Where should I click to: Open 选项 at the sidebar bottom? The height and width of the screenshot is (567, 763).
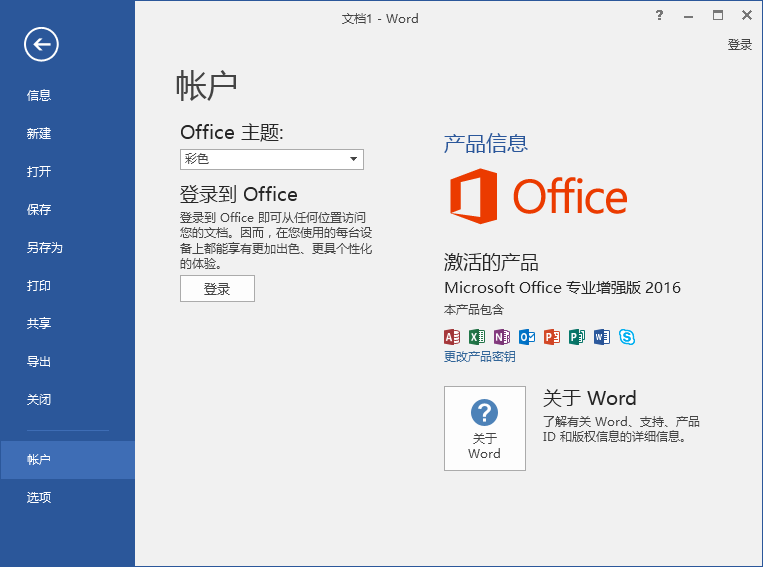click(39, 498)
